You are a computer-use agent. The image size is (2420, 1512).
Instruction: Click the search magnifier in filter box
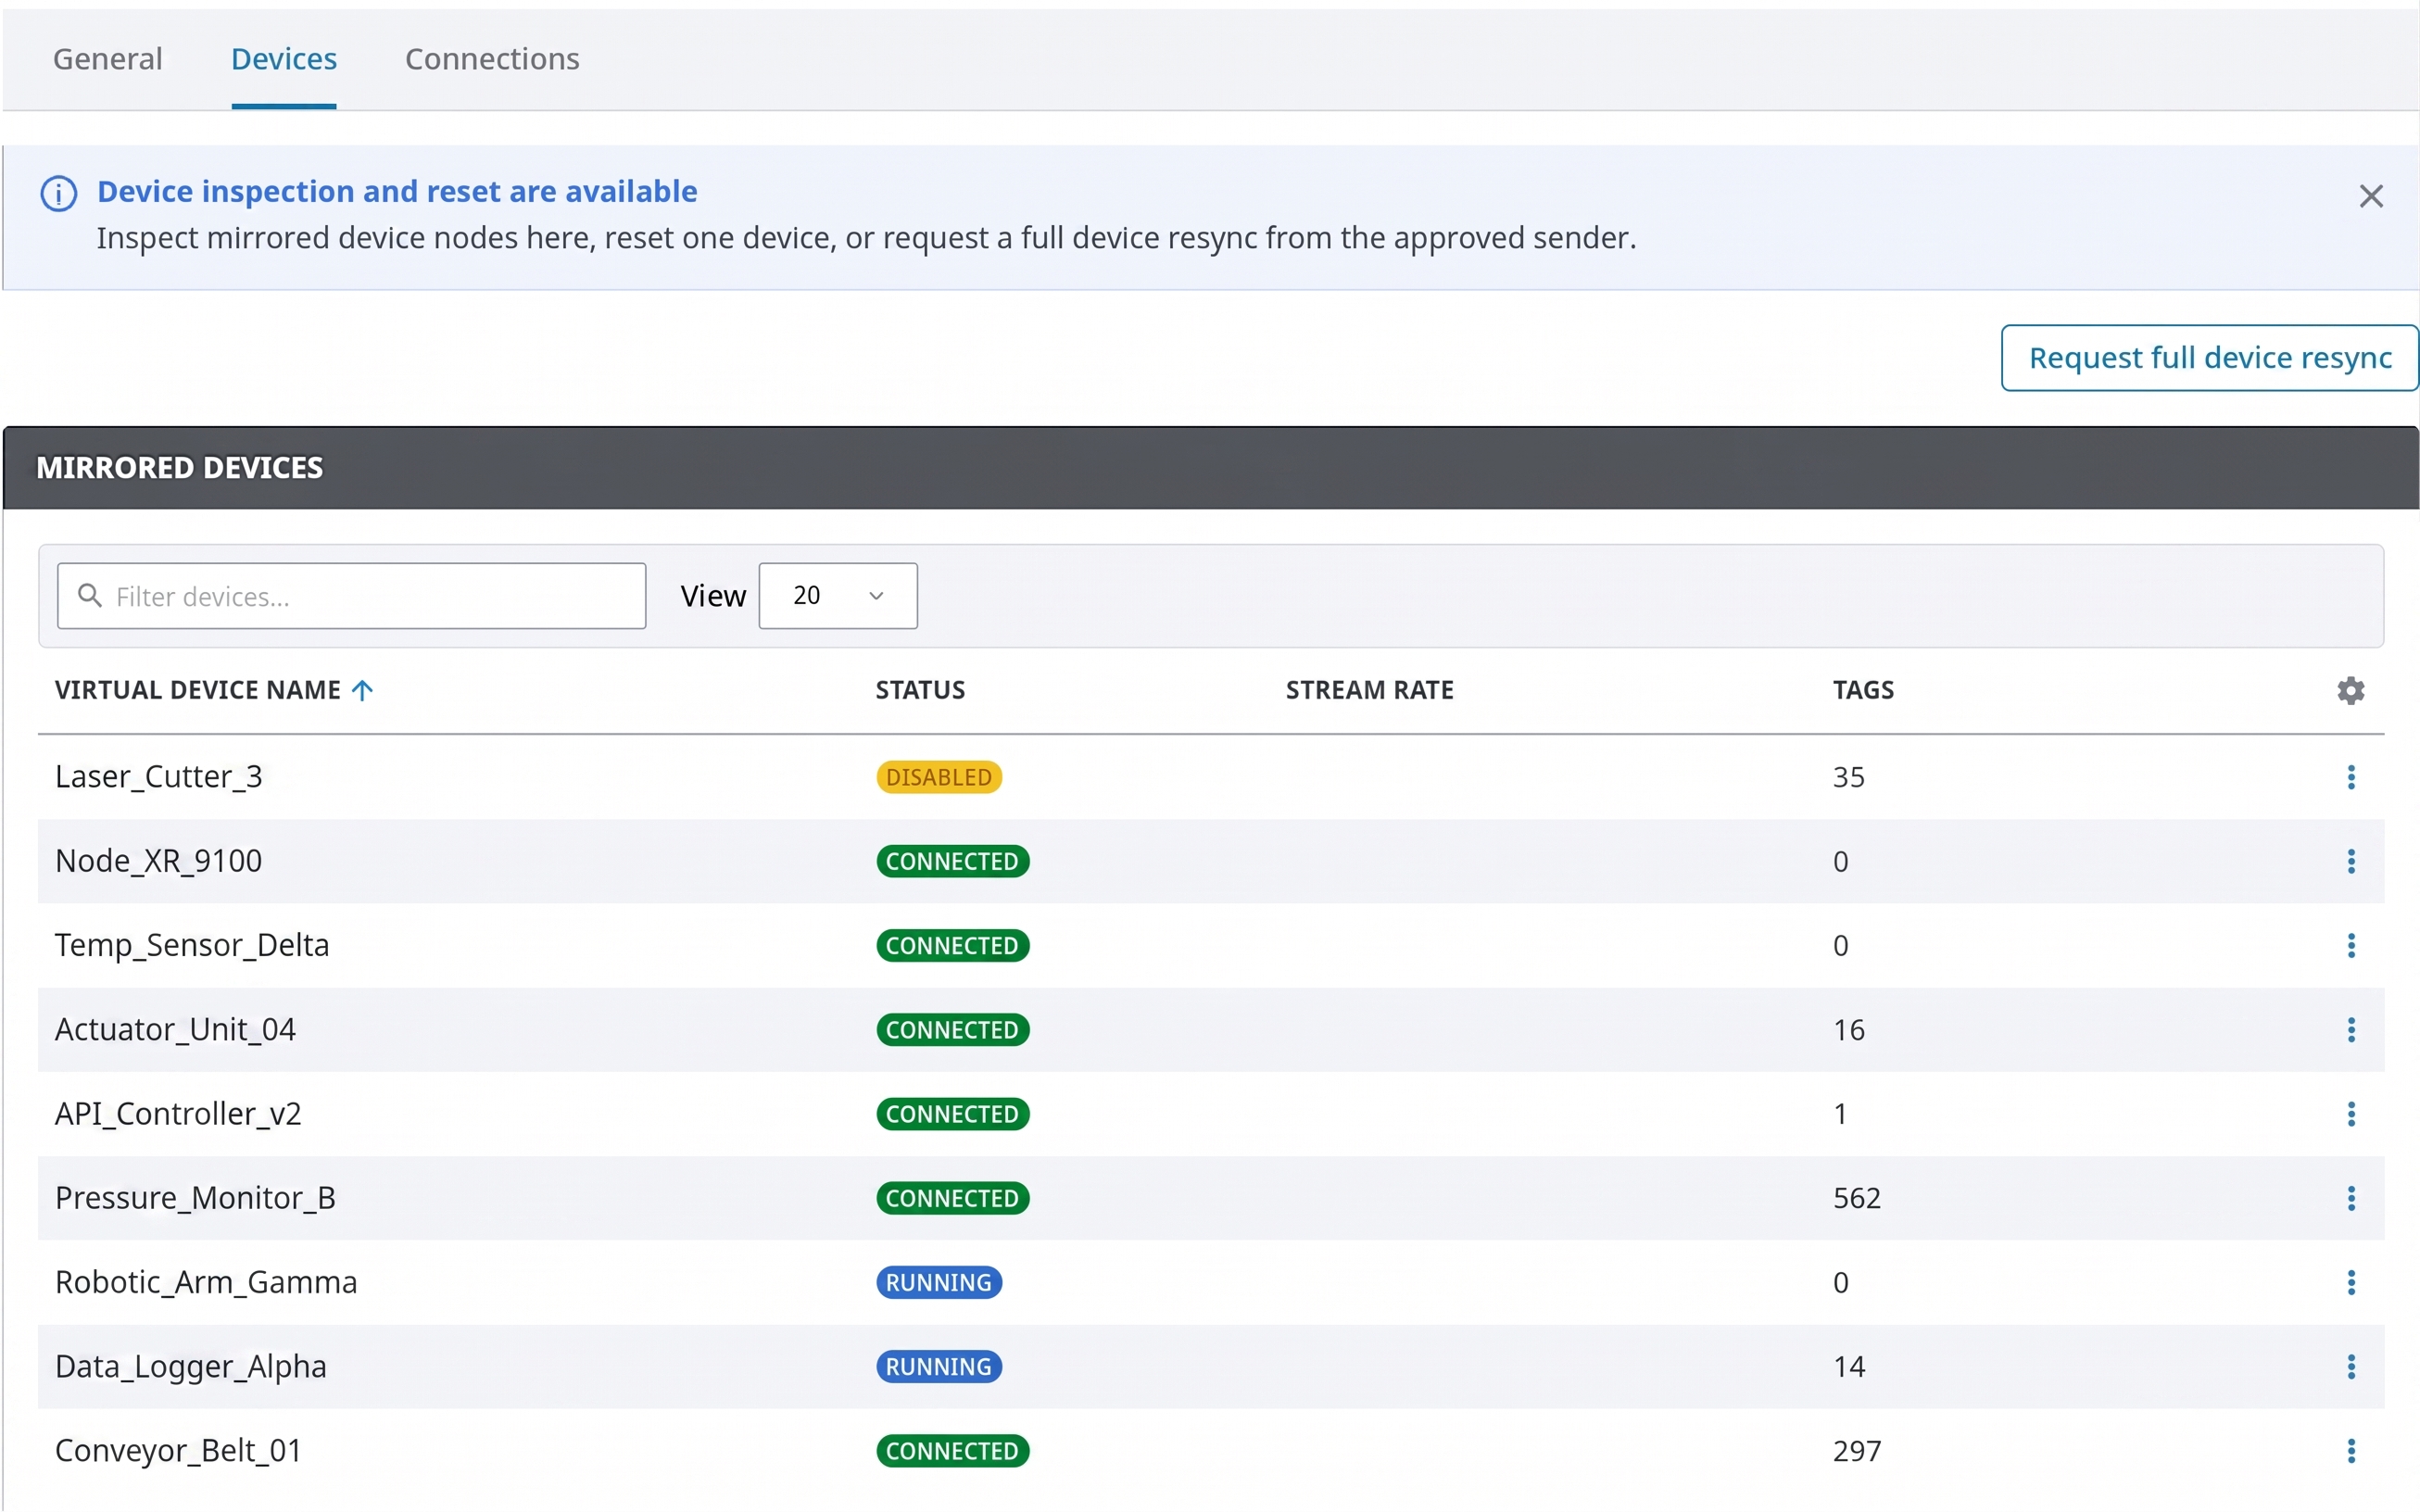pyautogui.click(x=90, y=595)
